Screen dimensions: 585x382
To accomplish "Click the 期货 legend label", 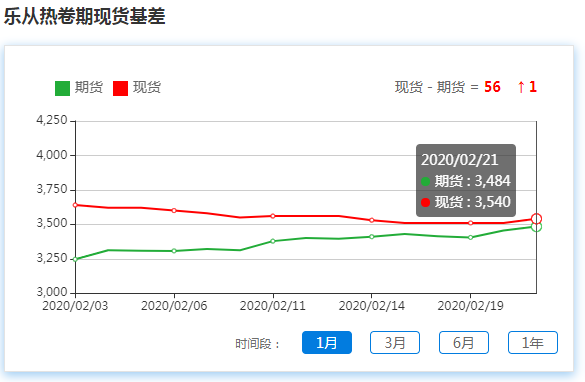I will coord(89,87).
